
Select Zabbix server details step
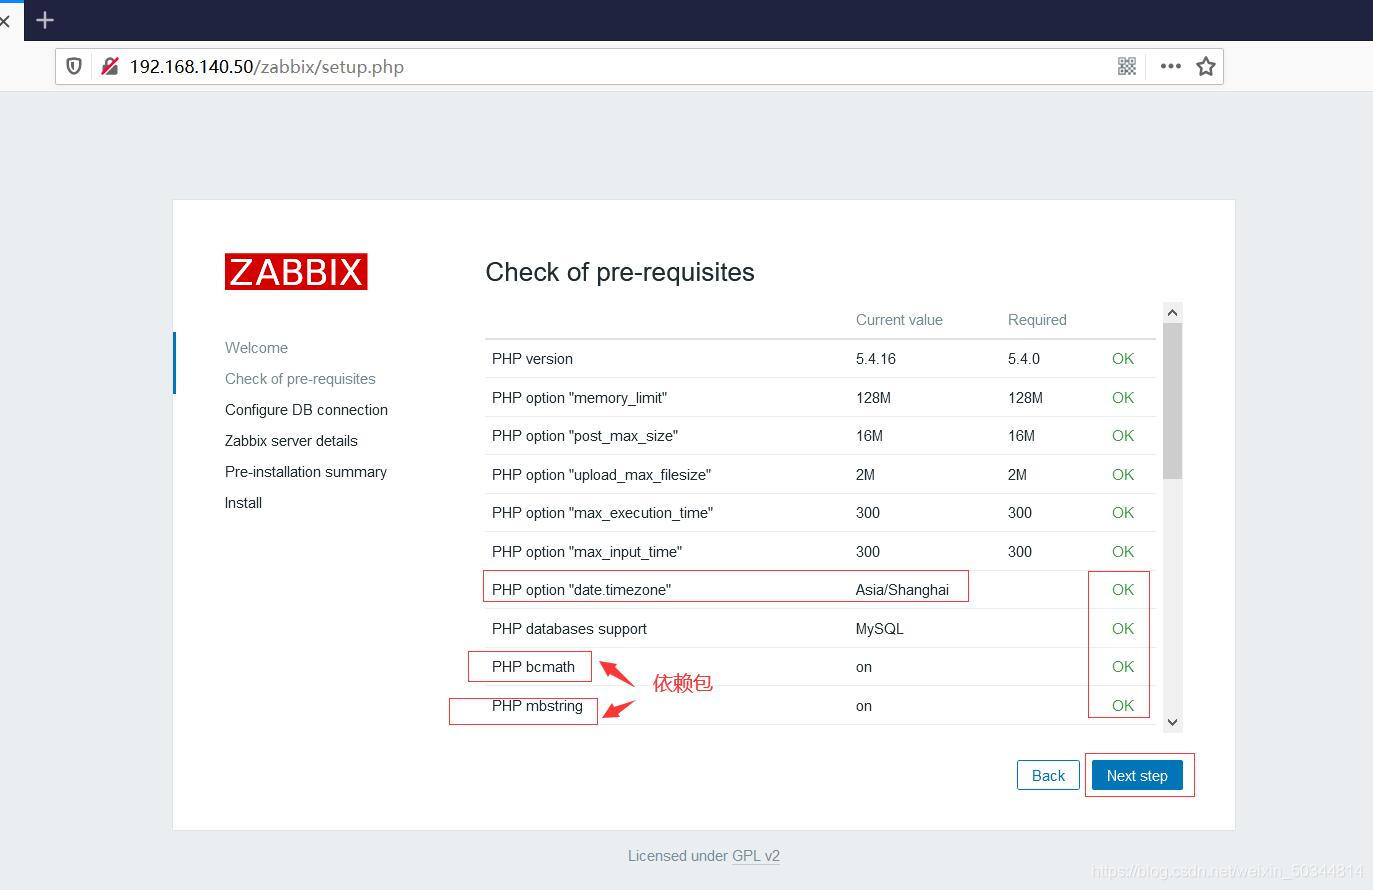click(x=291, y=441)
